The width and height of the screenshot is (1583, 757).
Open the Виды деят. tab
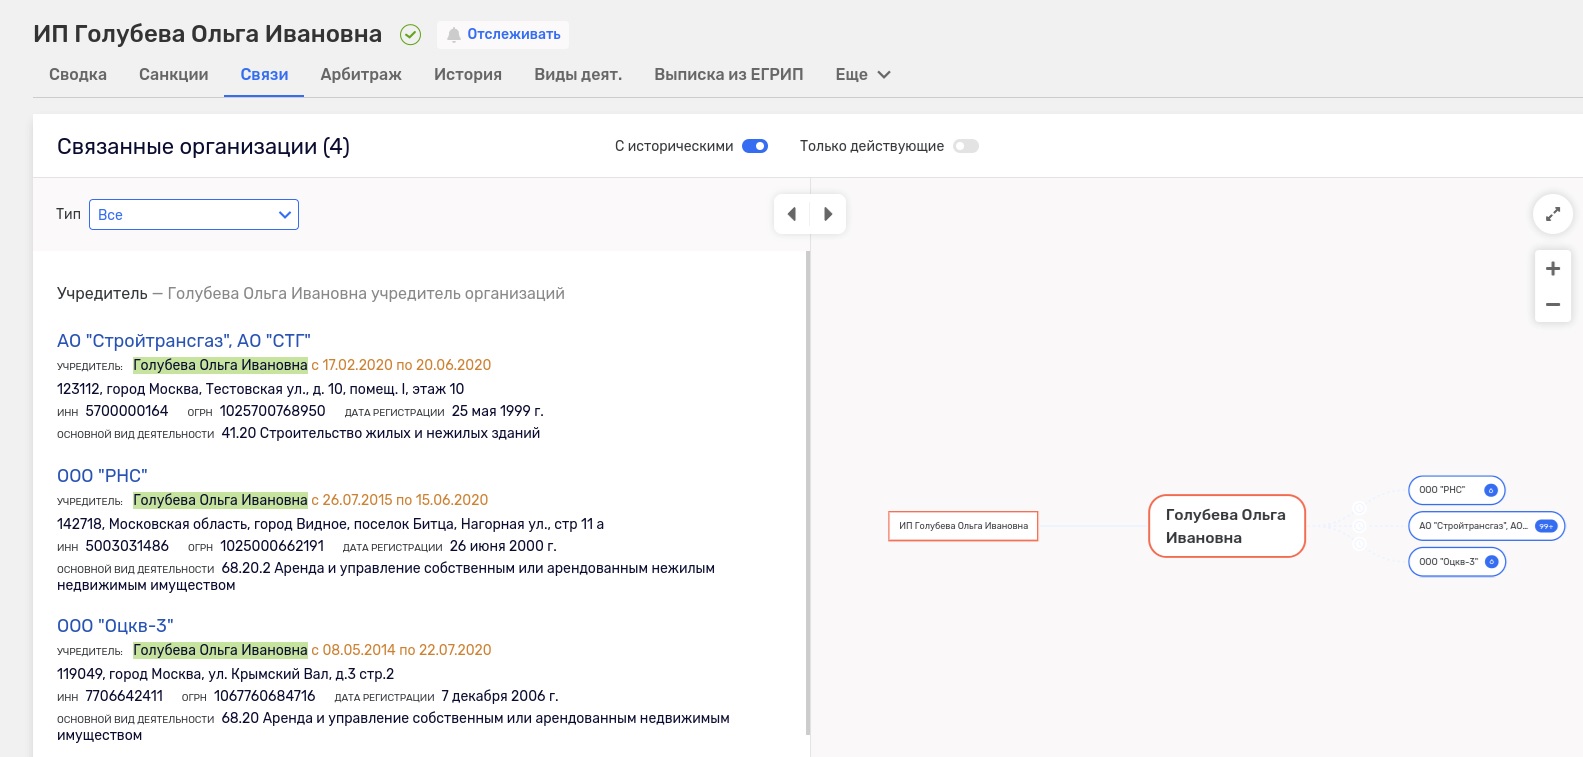click(578, 74)
